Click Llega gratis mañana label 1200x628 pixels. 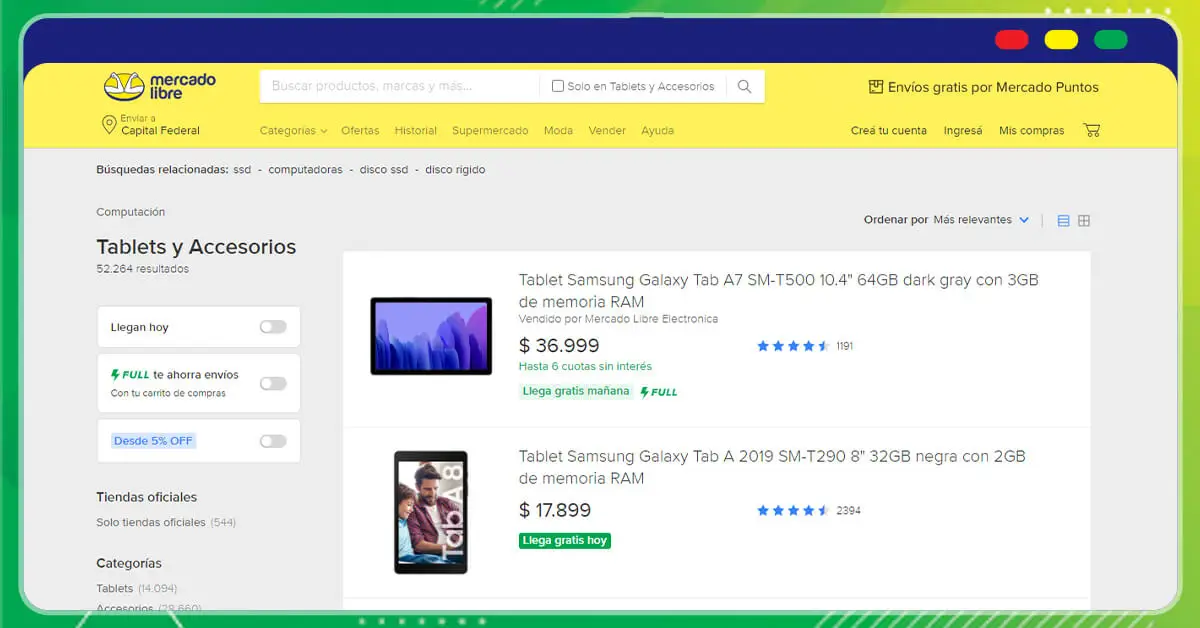click(x=576, y=391)
